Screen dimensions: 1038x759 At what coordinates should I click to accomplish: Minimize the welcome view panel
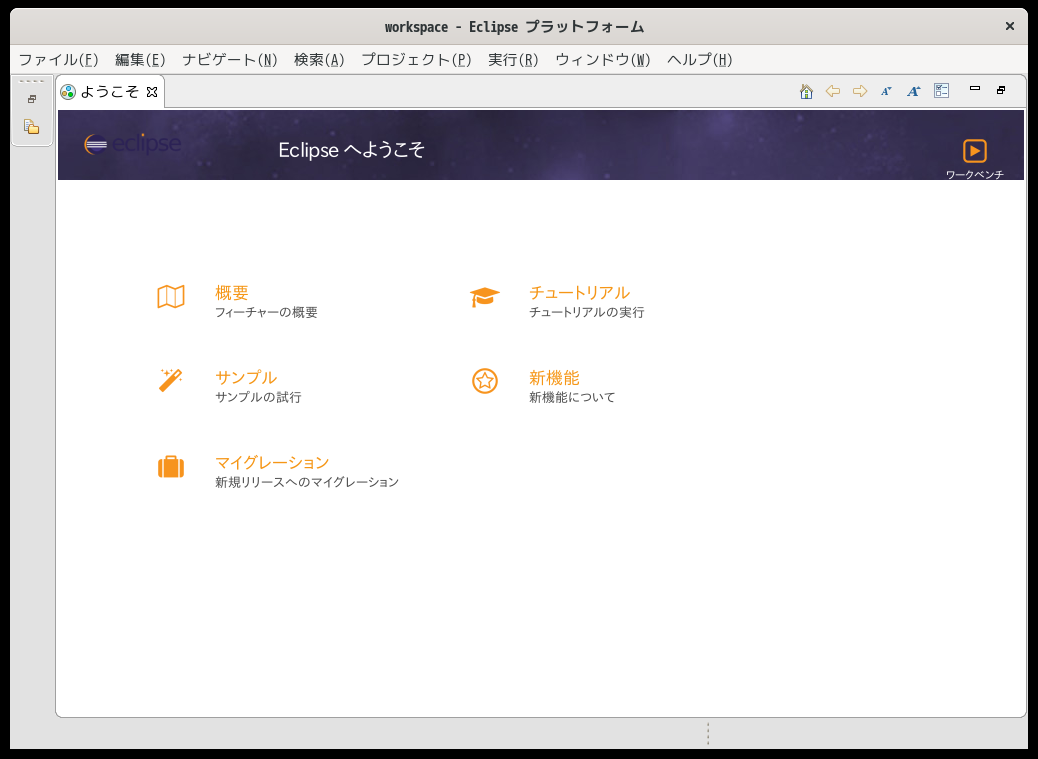coord(974,89)
